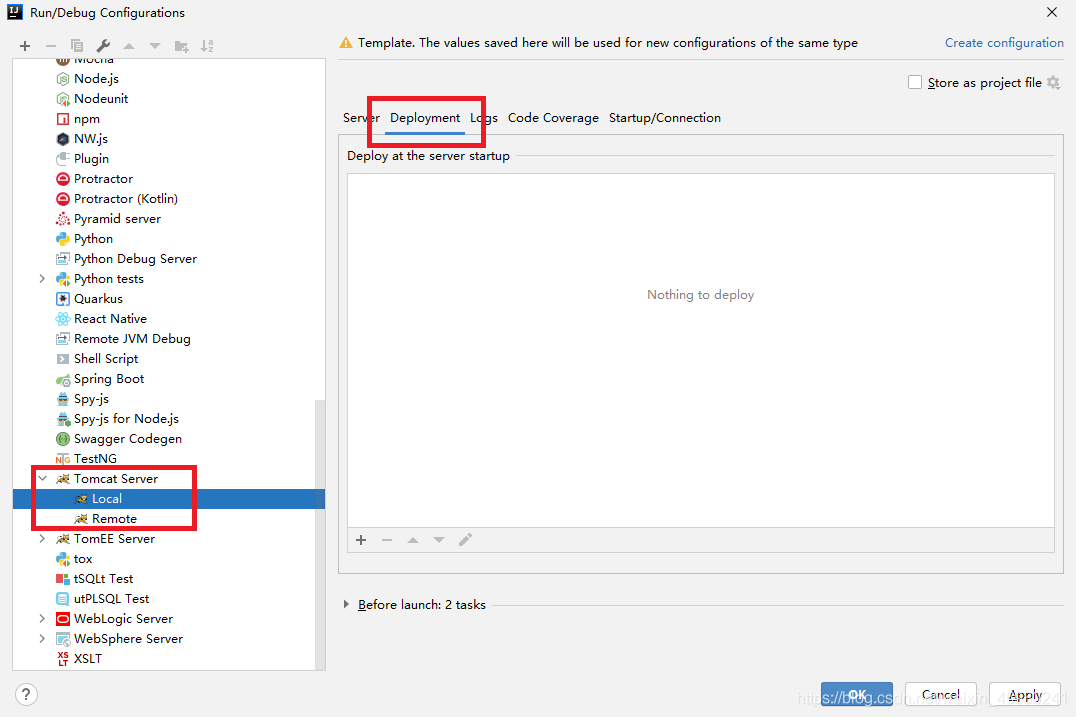Image resolution: width=1076 pixels, height=717 pixels.
Task: Expand the TomEE Server node
Action: click(x=42, y=539)
